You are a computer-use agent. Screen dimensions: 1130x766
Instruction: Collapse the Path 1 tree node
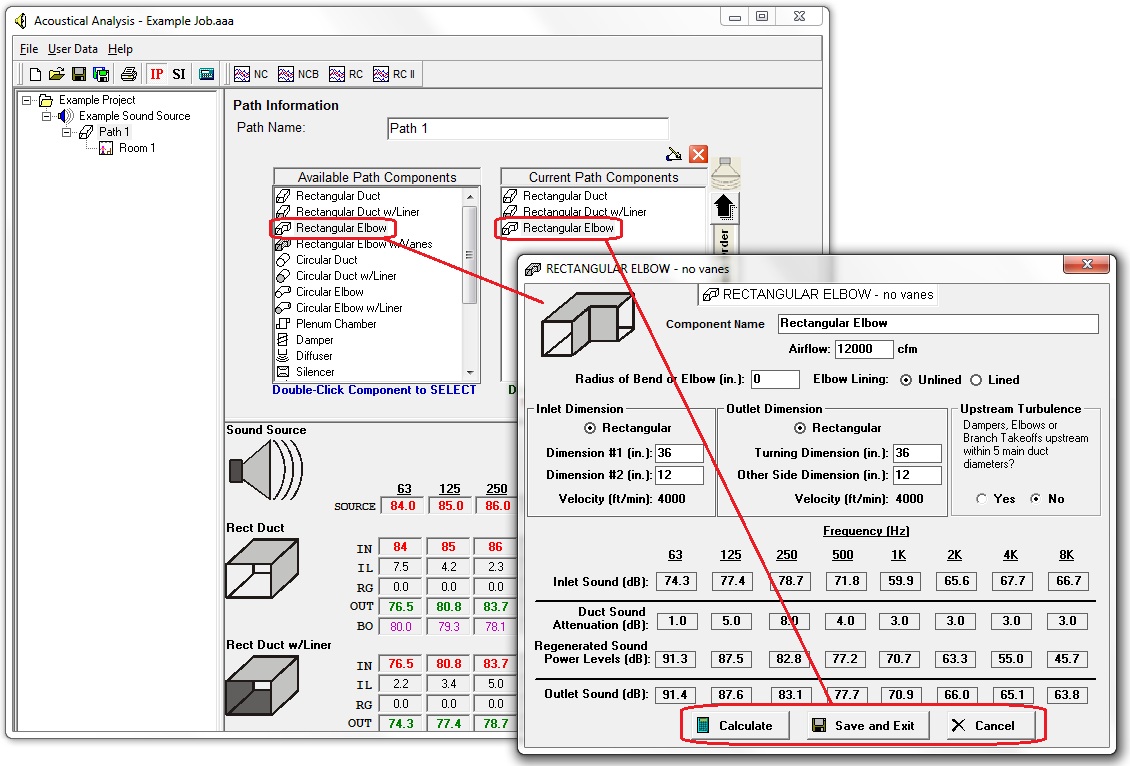[x=67, y=132]
